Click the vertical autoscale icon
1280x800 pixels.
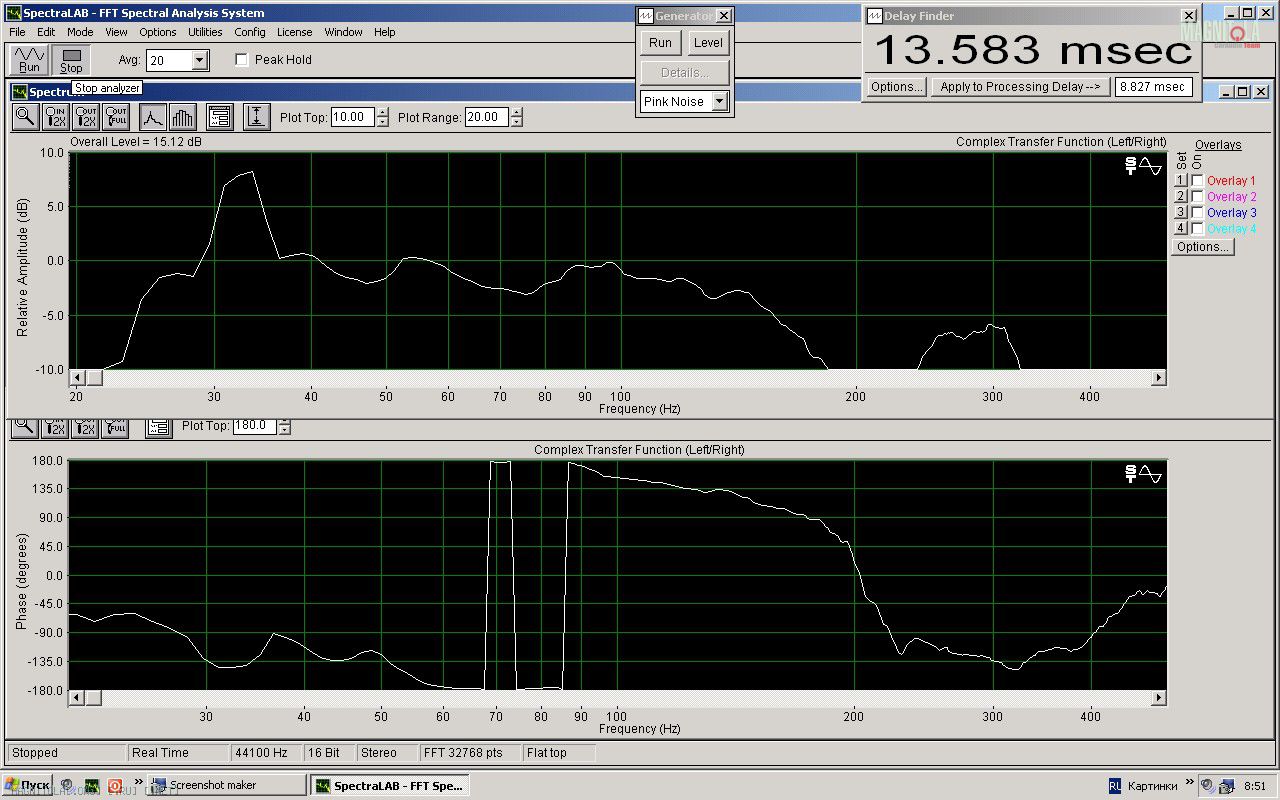coord(257,117)
